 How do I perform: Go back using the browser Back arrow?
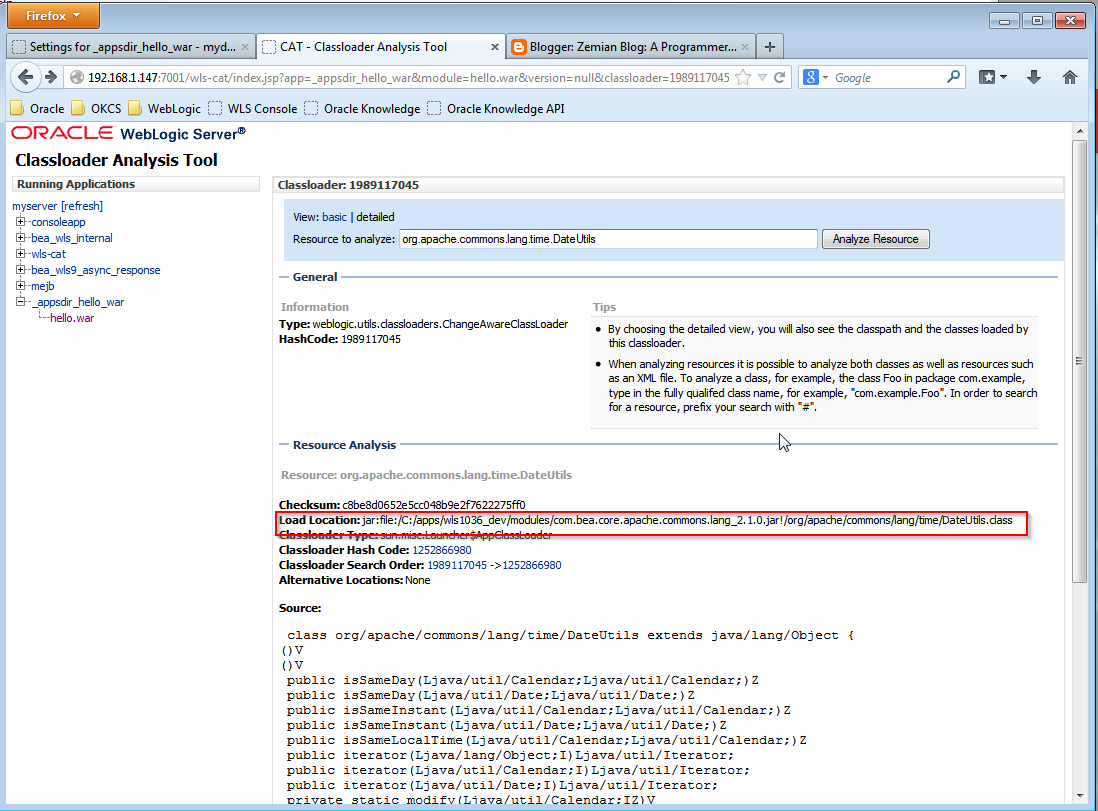point(25,77)
